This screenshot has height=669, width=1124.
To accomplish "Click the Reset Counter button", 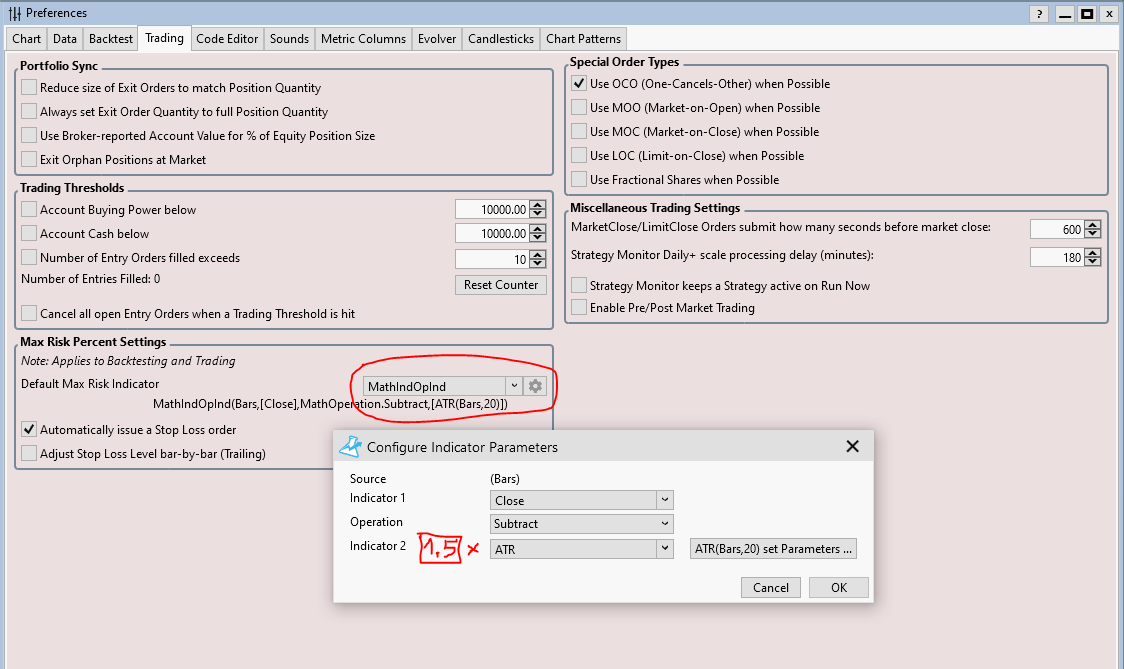I will [501, 285].
